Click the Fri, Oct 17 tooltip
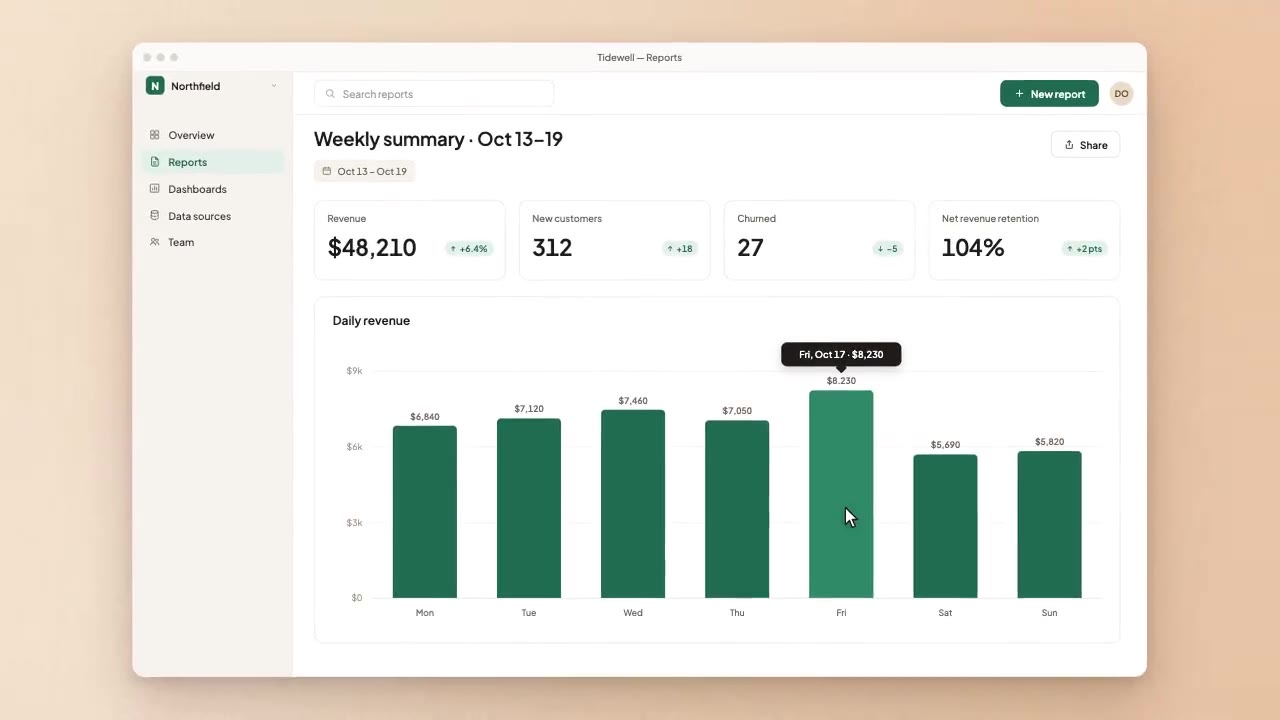Image resolution: width=1280 pixels, height=720 pixels. (841, 354)
